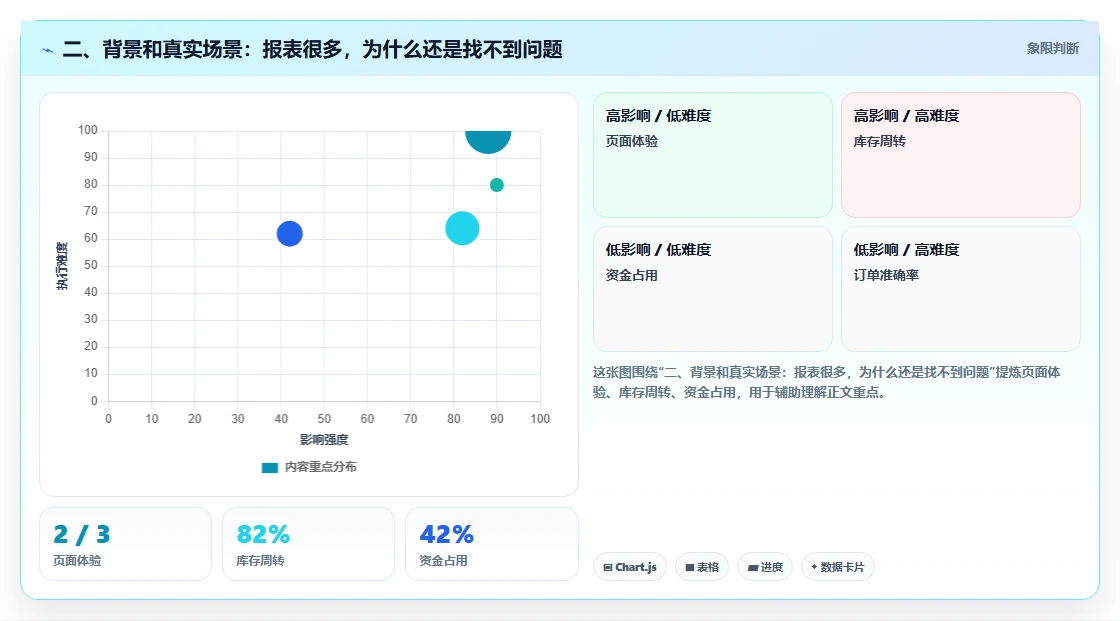Click the 表格 chip icon
1120x621 pixels.
(x=690, y=567)
